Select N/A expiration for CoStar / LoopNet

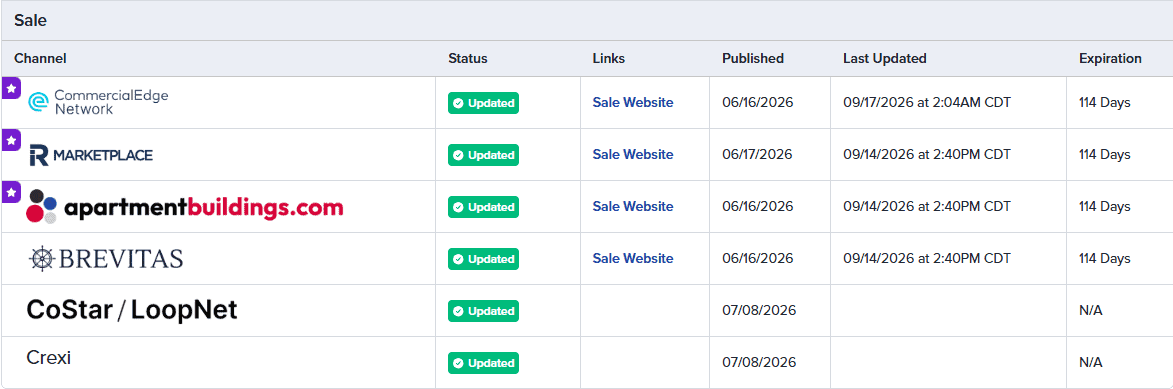1091,310
